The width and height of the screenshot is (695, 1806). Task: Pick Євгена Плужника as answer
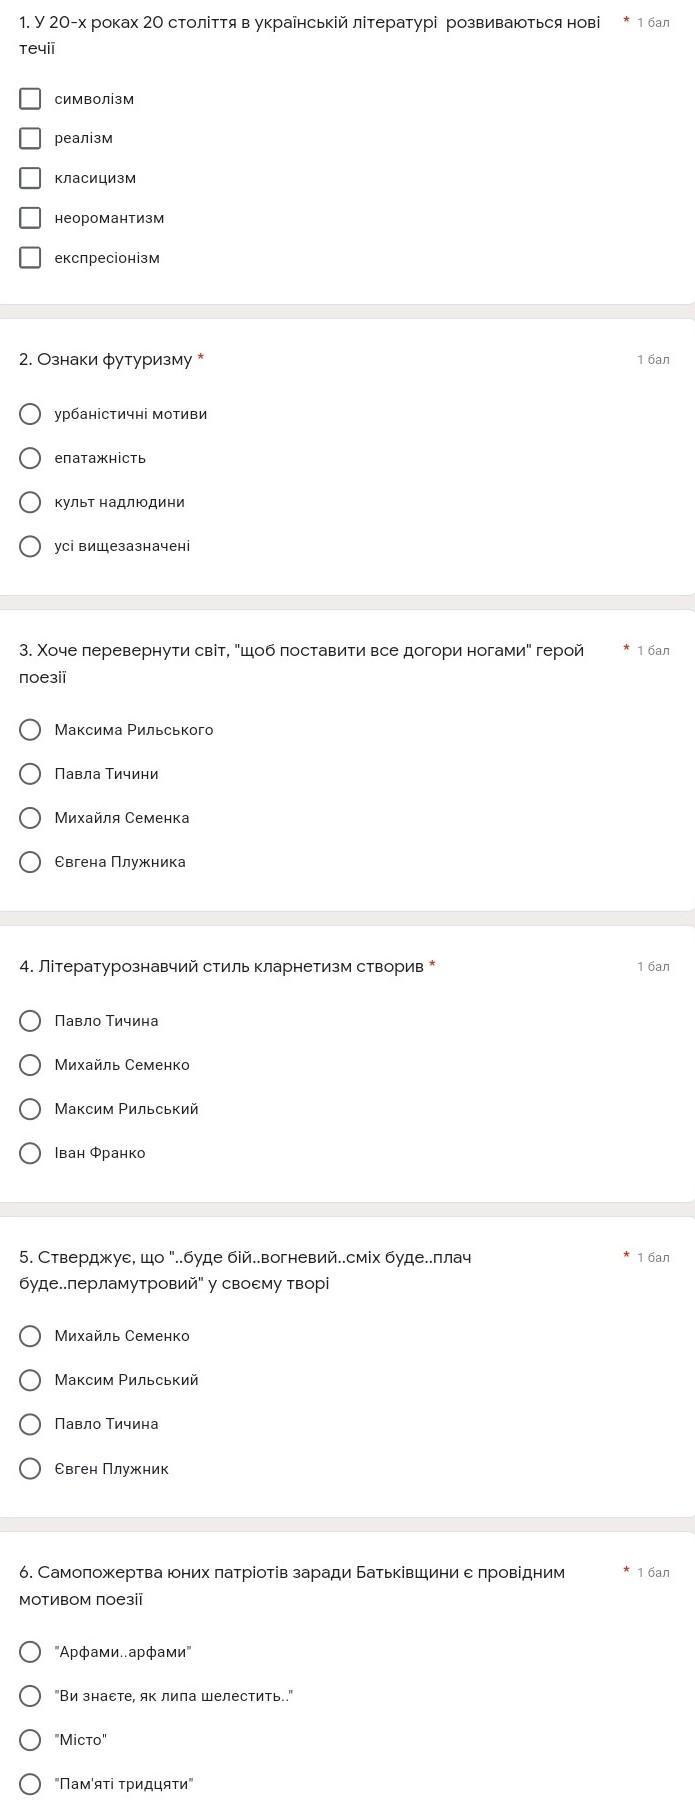click(31, 862)
